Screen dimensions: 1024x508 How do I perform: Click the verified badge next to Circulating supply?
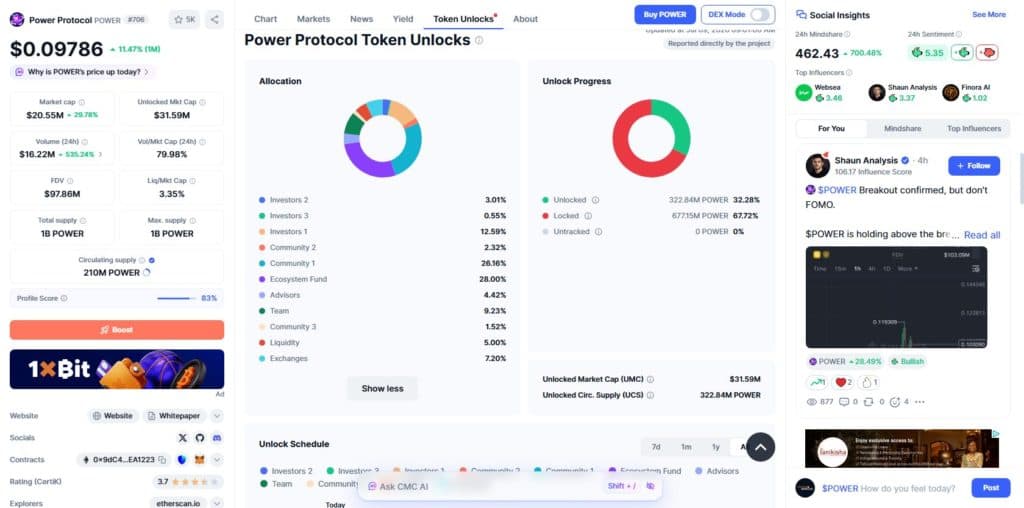click(152, 260)
